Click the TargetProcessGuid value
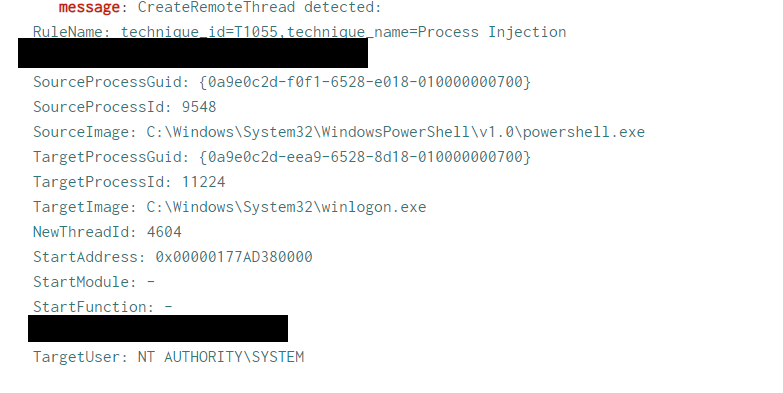 365,157
